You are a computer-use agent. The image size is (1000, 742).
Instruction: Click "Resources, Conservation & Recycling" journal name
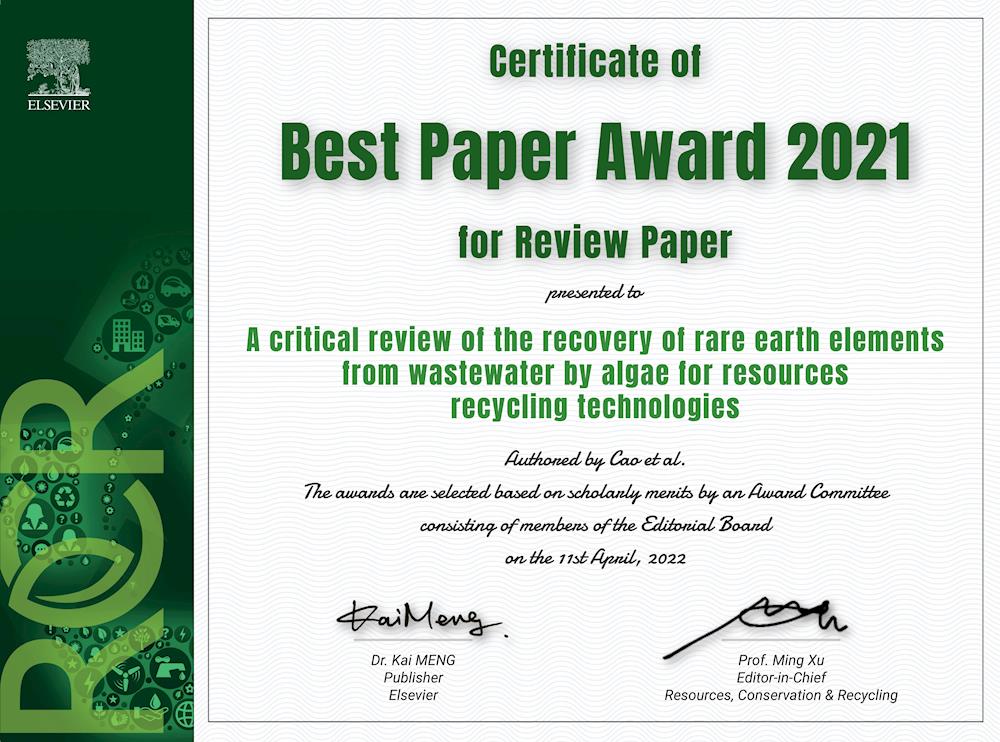tap(781, 695)
